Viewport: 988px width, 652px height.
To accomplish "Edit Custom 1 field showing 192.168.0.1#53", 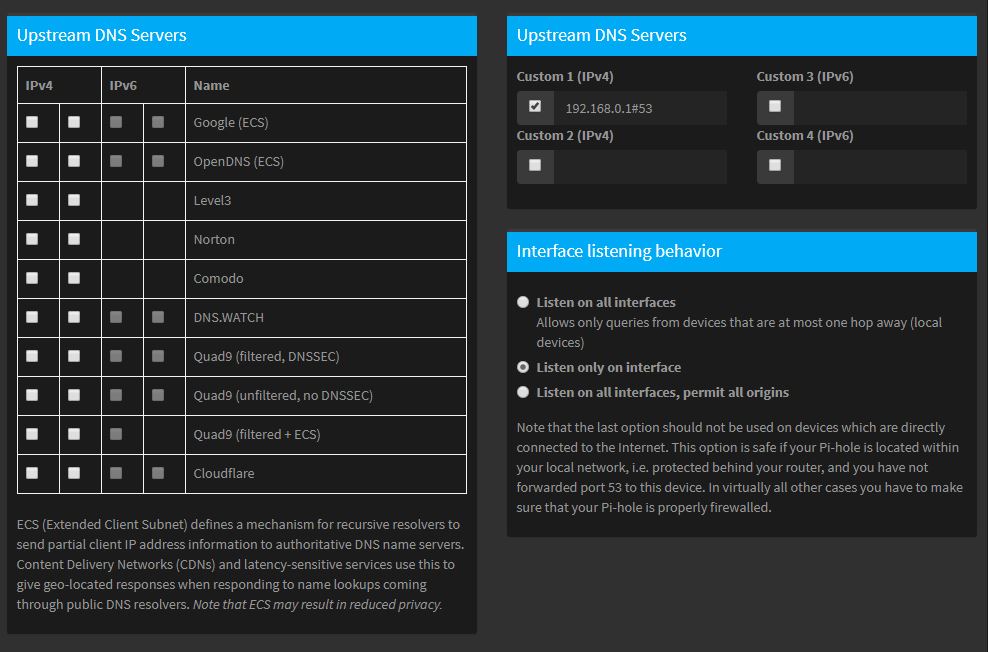I will point(640,108).
